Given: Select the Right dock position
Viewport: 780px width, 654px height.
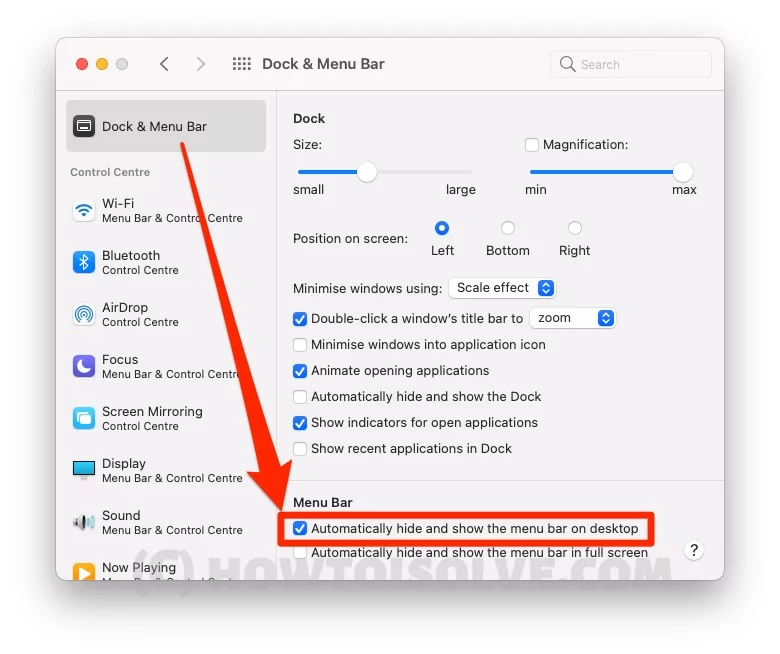Looking at the screenshot, I should pyautogui.click(x=575, y=228).
